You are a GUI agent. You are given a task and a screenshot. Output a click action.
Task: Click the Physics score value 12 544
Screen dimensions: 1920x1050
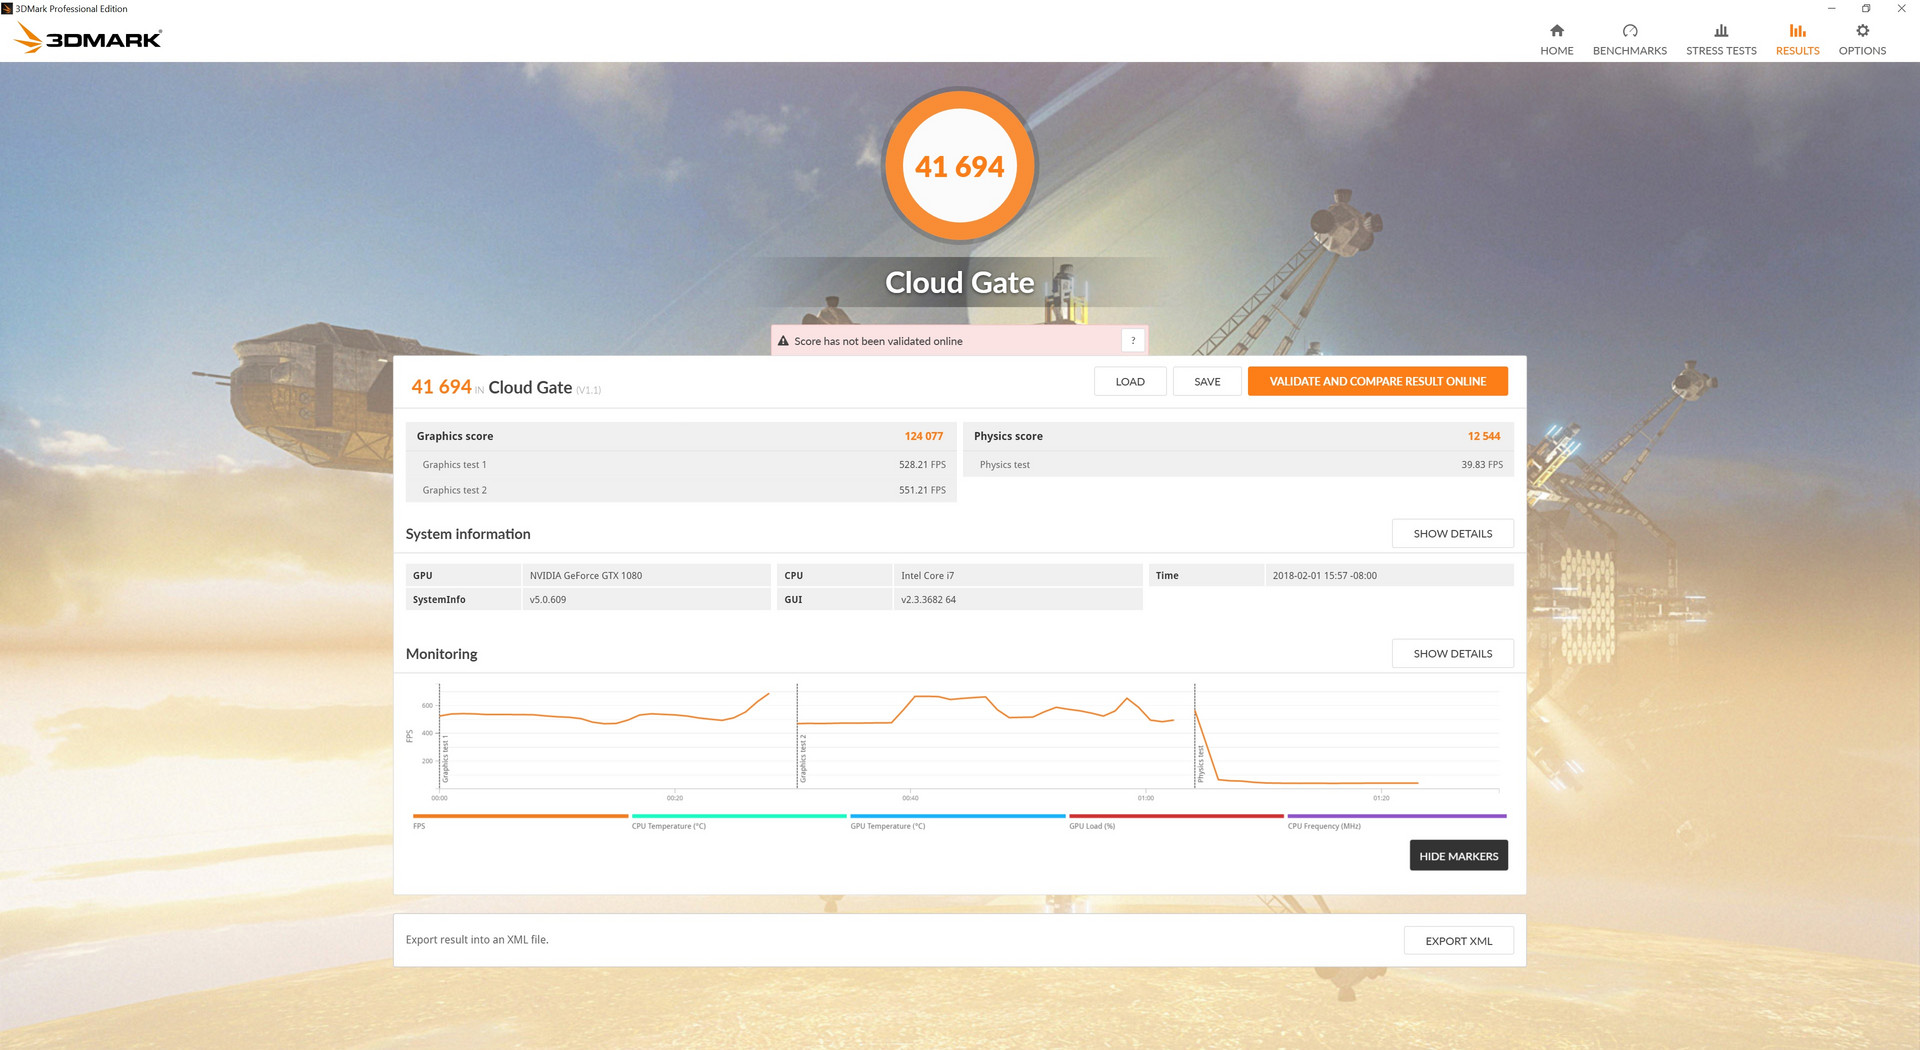(x=1483, y=436)
